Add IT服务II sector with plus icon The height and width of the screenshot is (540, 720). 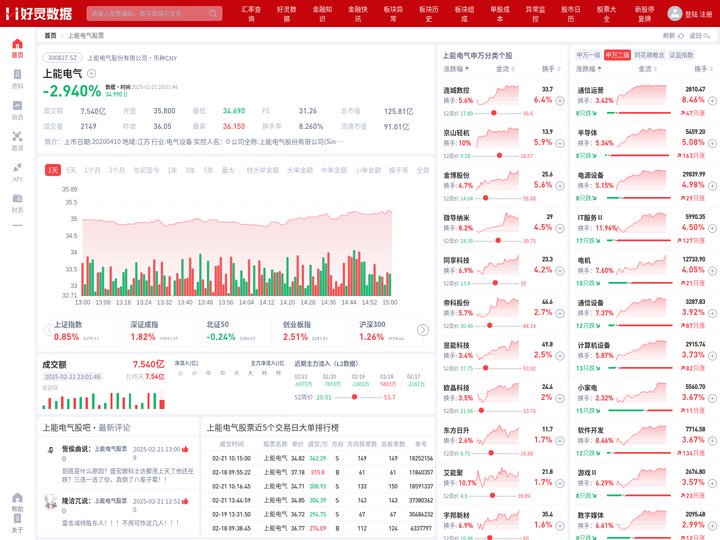[x=712, y=228]
